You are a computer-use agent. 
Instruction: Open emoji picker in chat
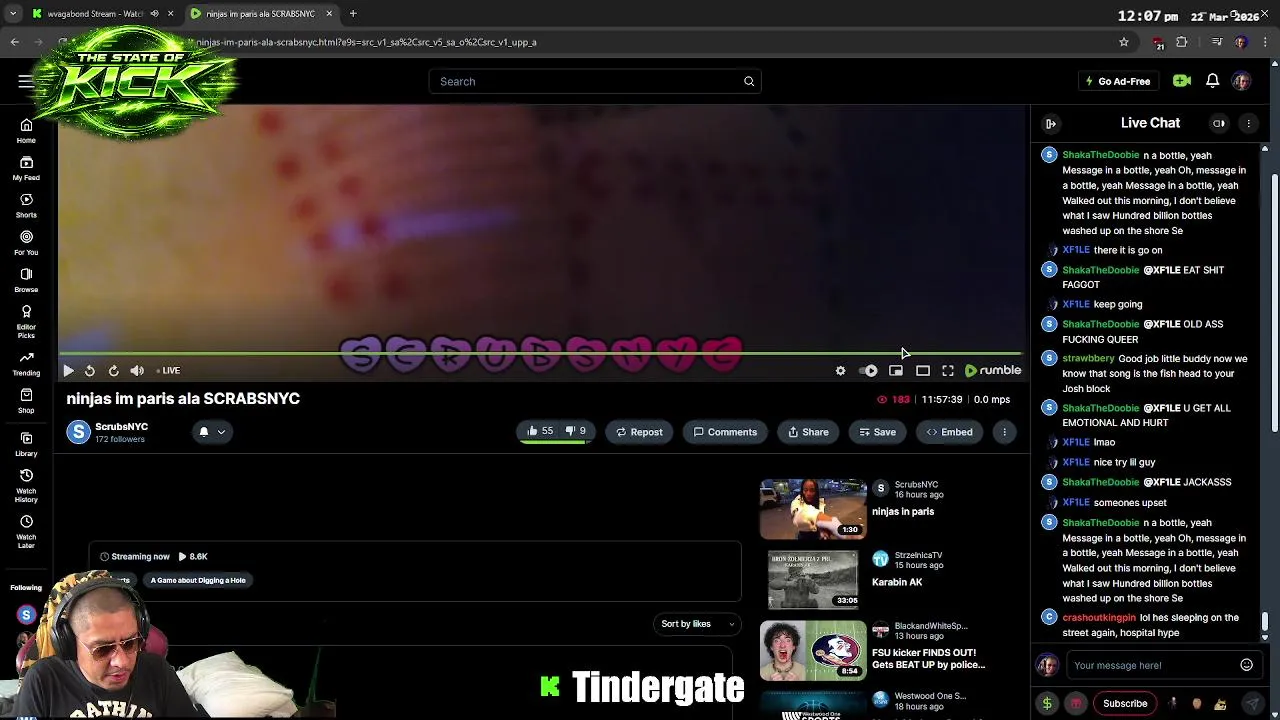coord(1246,665)
